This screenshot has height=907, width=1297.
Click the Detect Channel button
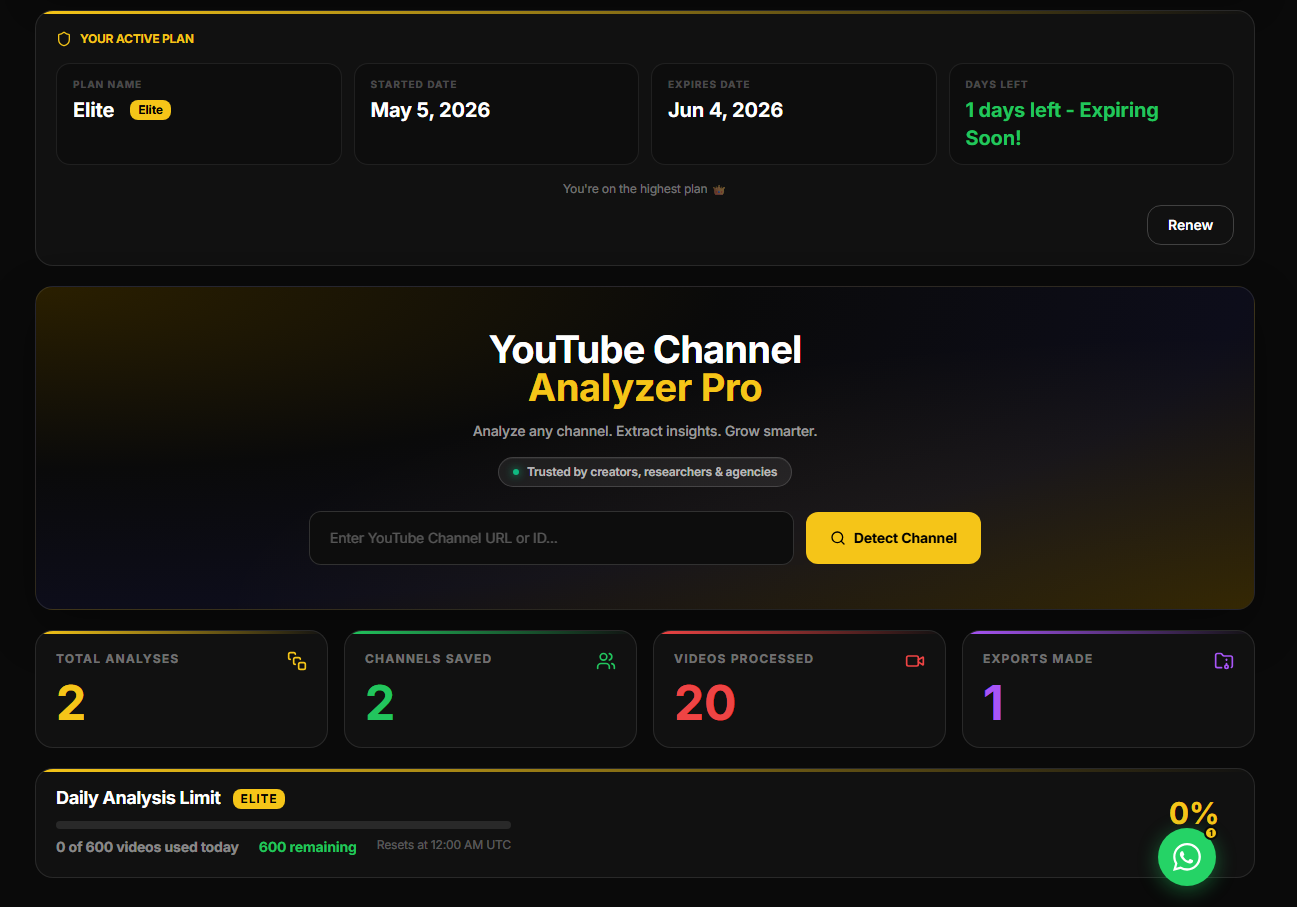click(893, 538)
